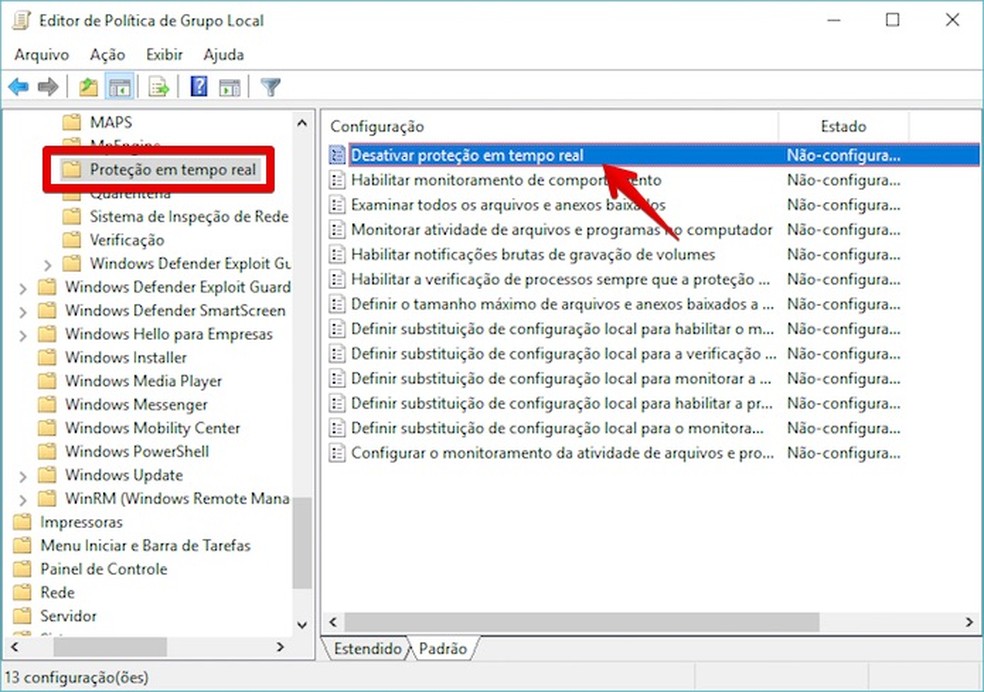Select the Windows Update folder

point(123,475)
